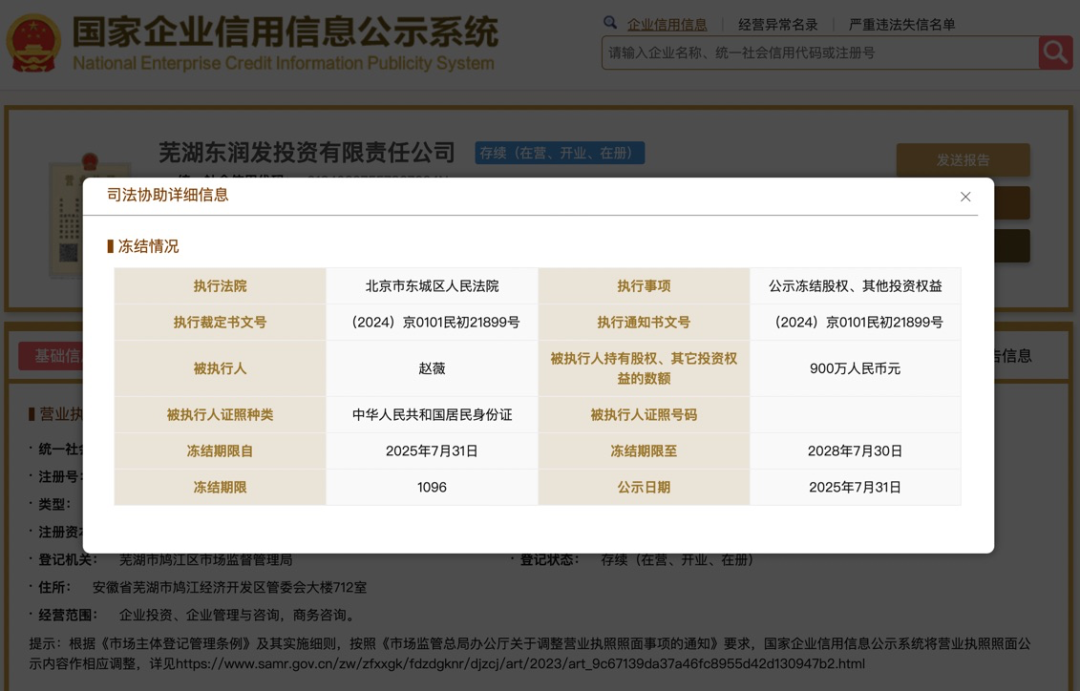
Task: Click the 冻结期限至 label cell
Action: coord(644,451)
